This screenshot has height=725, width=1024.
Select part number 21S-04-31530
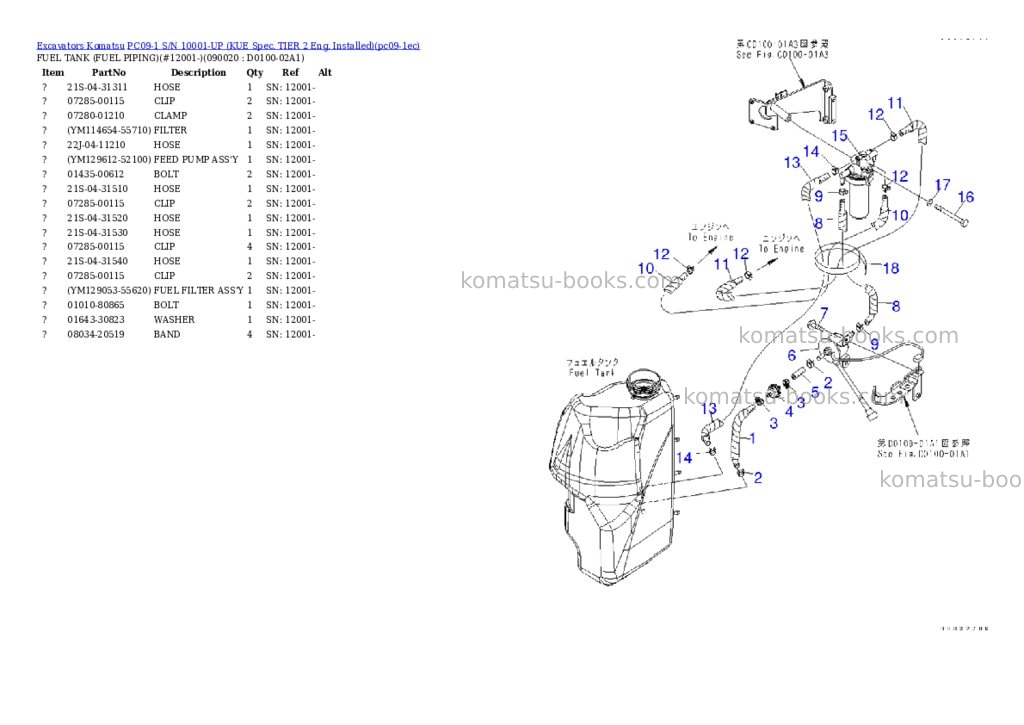97,233
